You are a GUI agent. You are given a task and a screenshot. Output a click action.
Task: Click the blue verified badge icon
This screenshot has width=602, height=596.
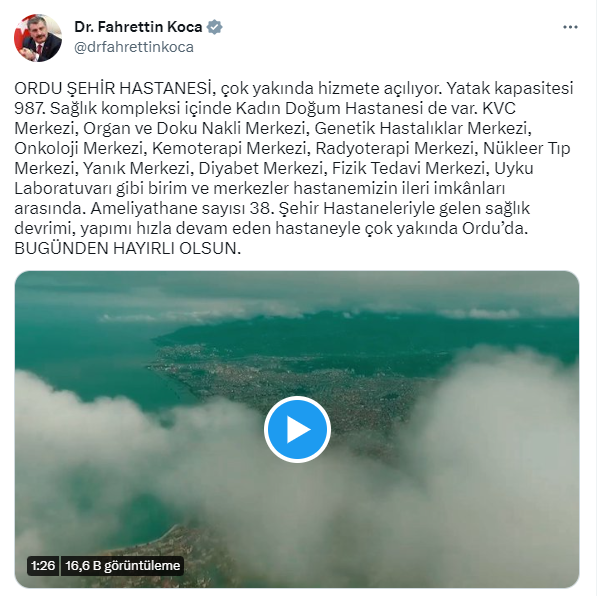(x=214, y=27)
